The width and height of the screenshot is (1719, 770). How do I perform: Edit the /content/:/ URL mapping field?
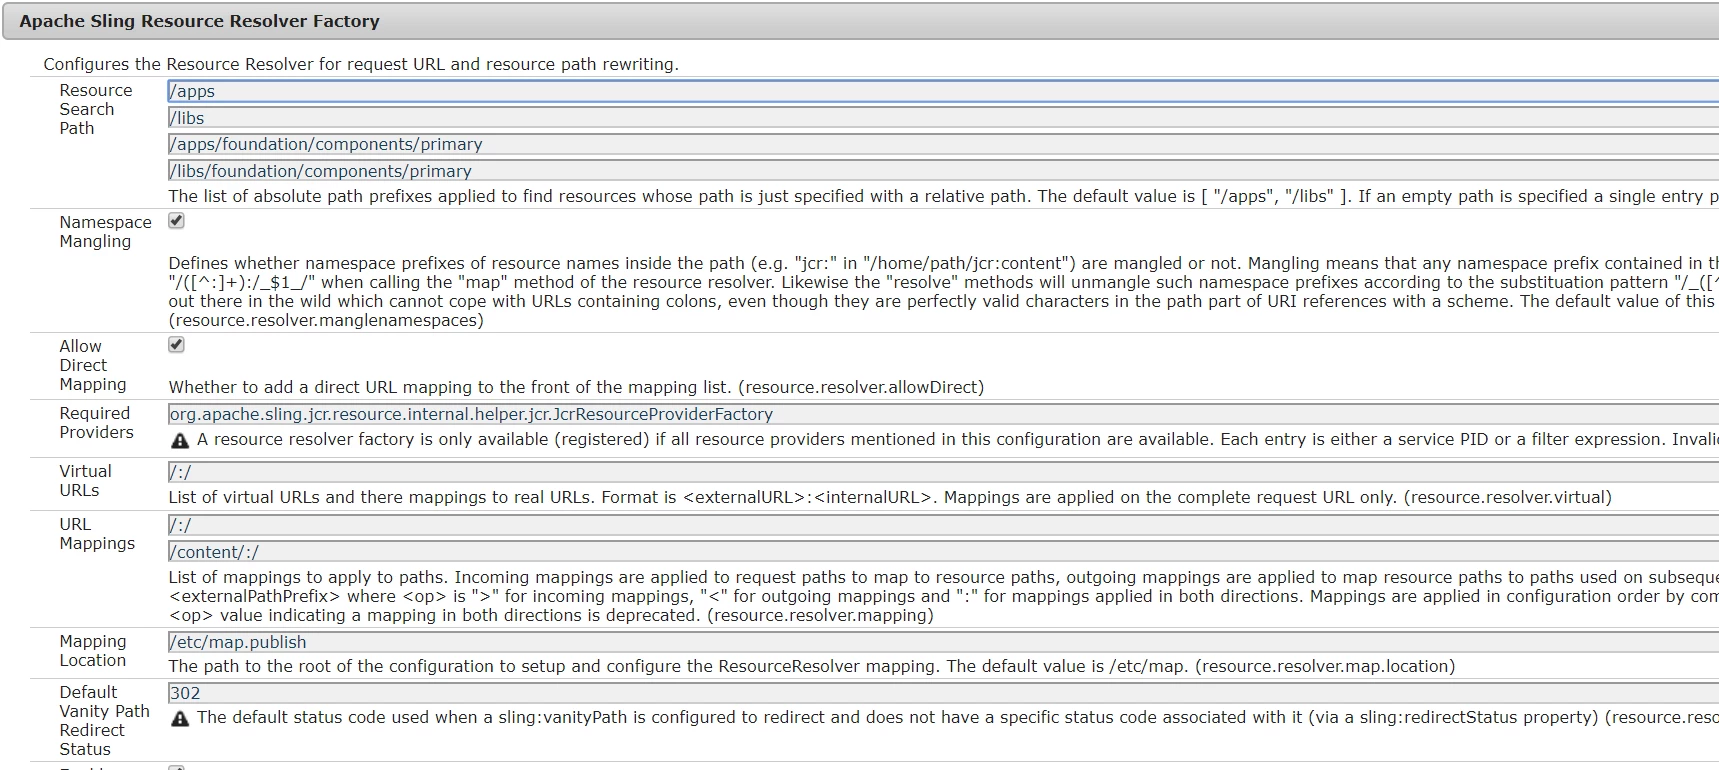point(943,552)
